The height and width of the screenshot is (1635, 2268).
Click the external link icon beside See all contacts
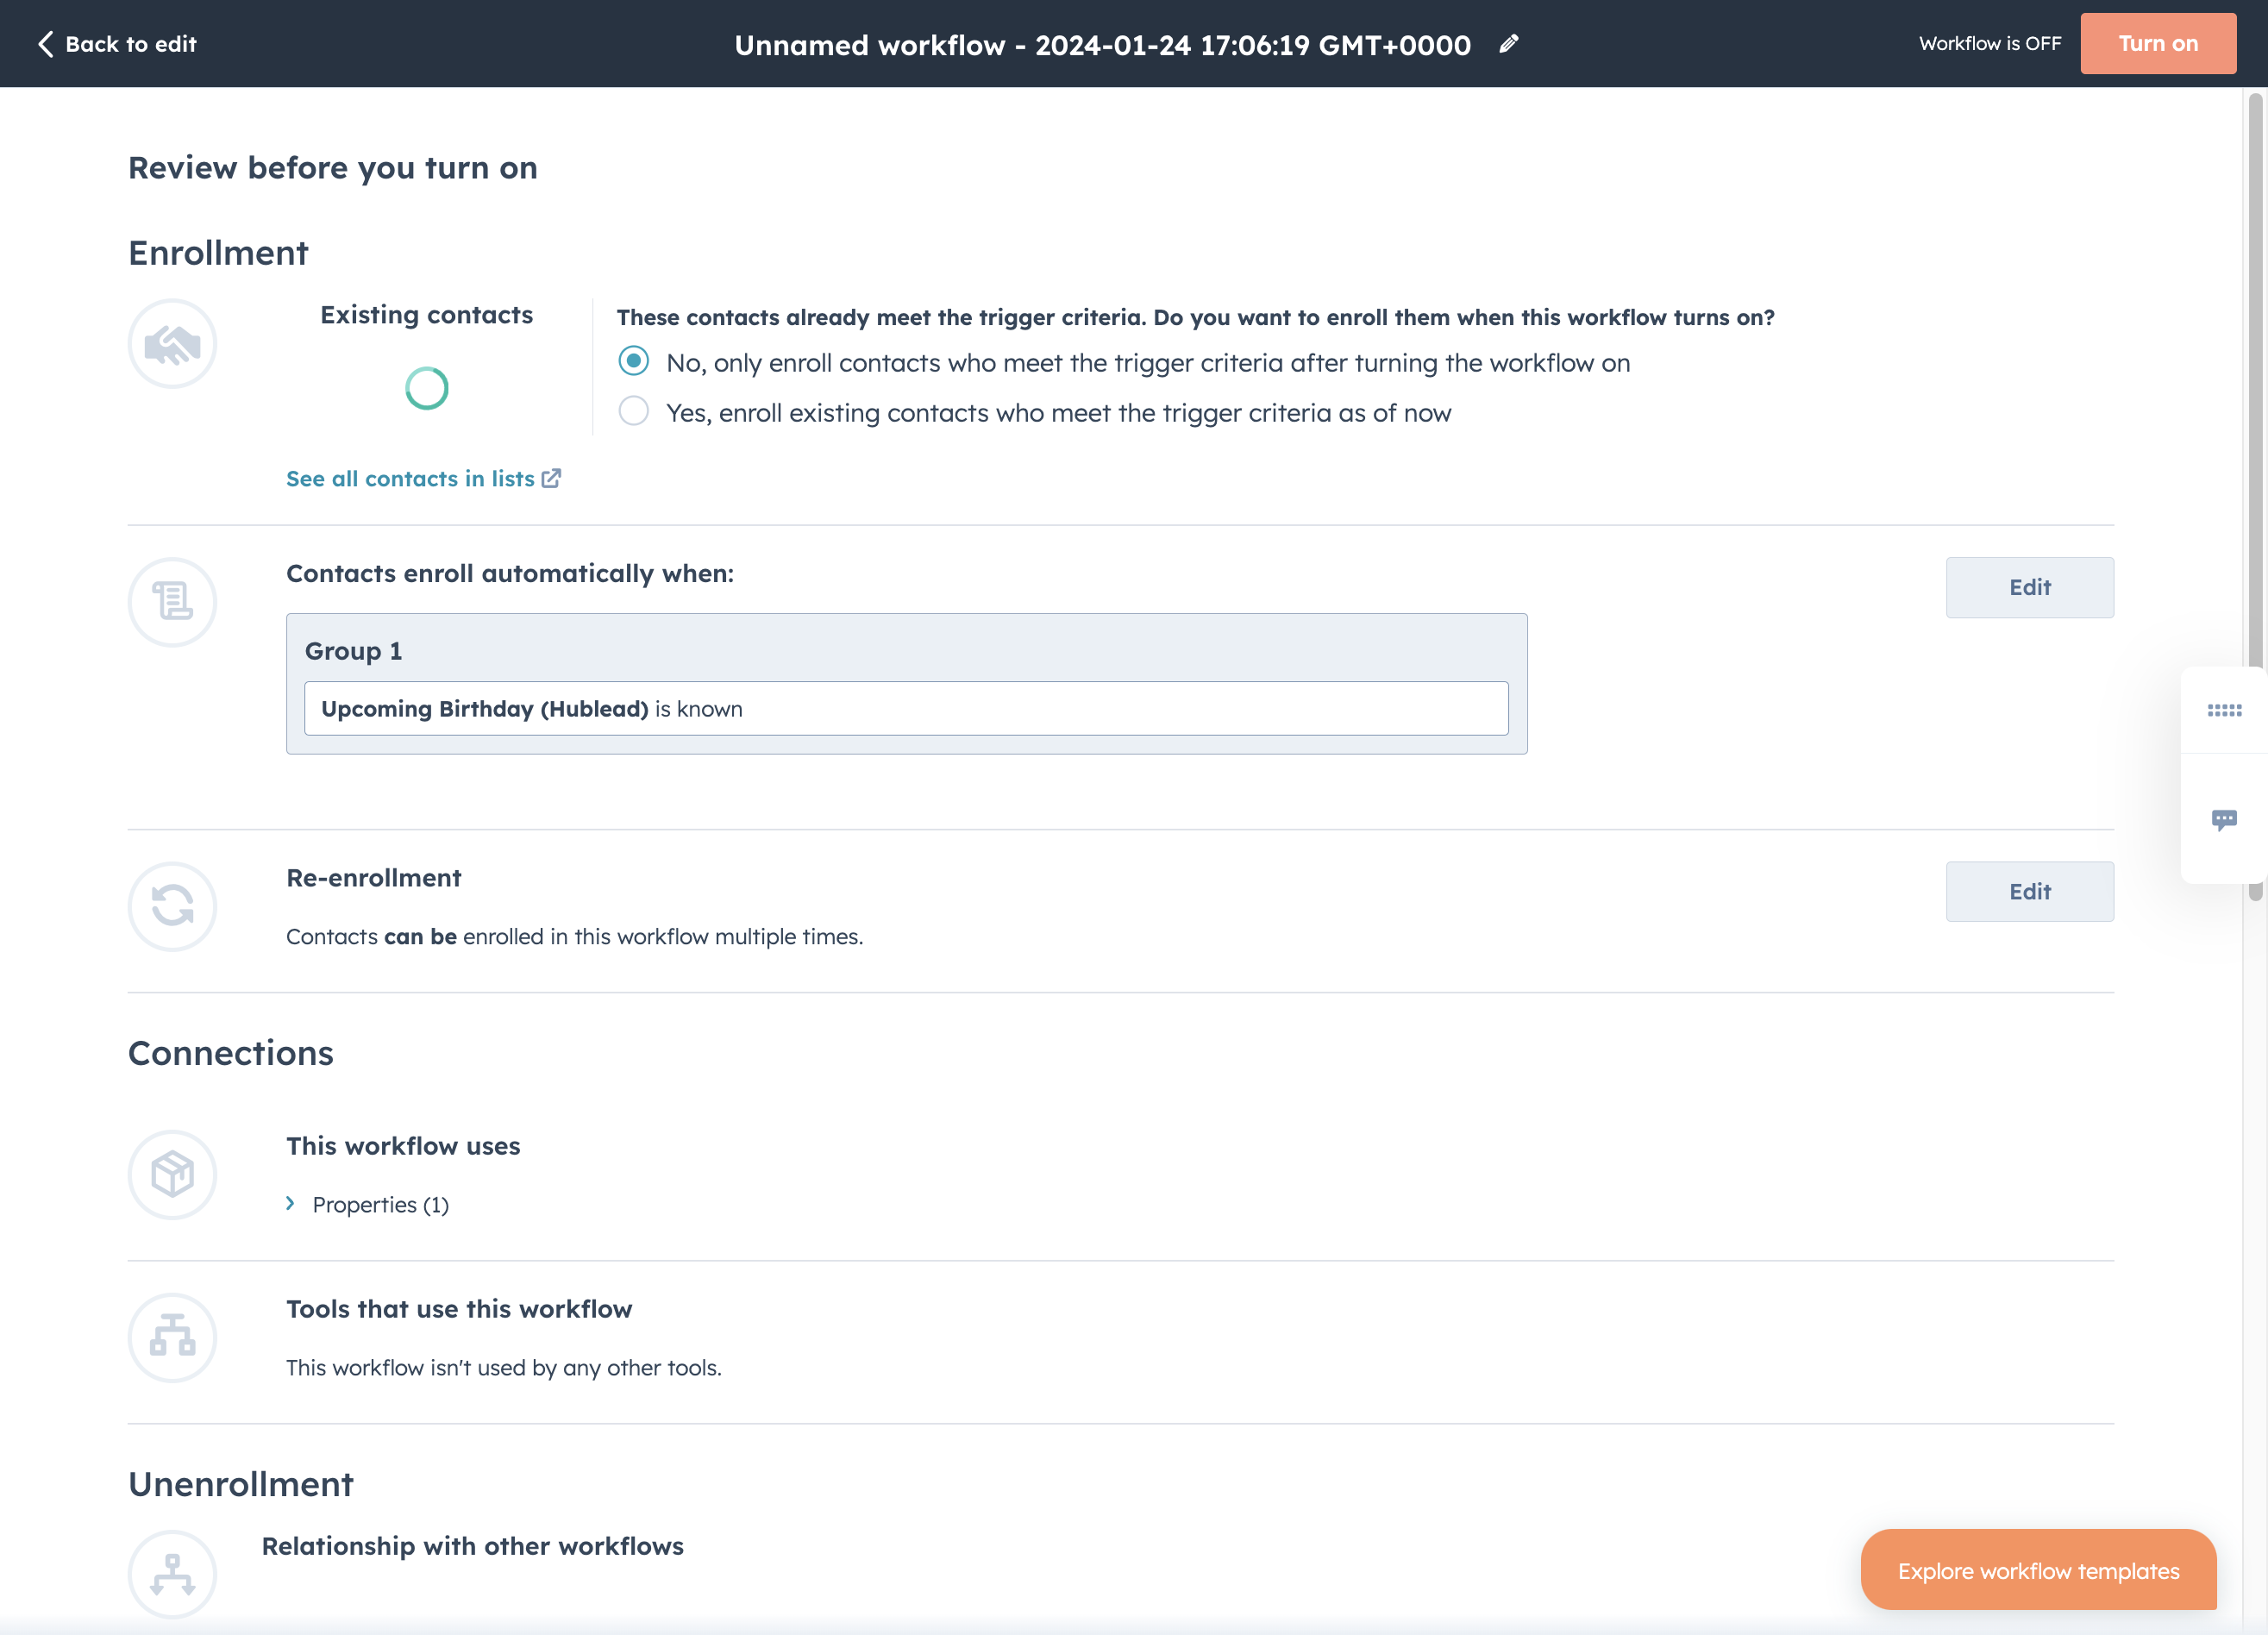point(551,479)
